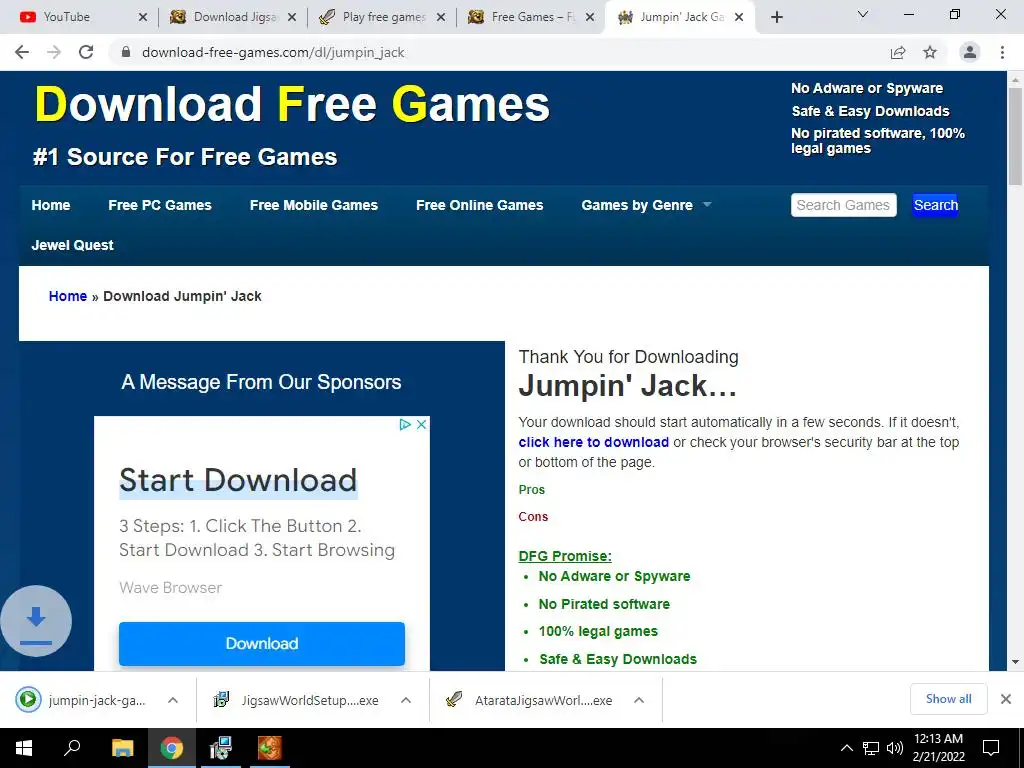
Task: Open the Jewel Quest nav link
Action: [x=72, y=245]
